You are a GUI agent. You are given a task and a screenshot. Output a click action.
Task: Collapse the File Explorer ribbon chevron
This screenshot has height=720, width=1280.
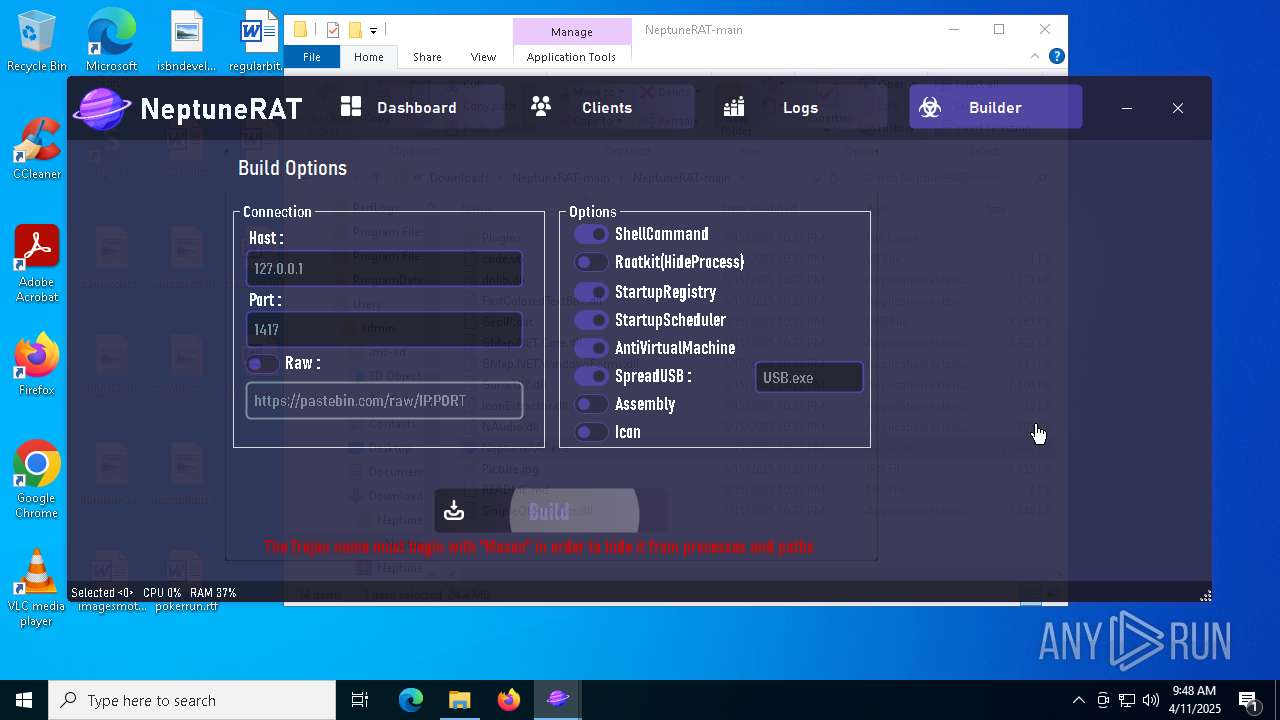click(x=1035, y=56)
